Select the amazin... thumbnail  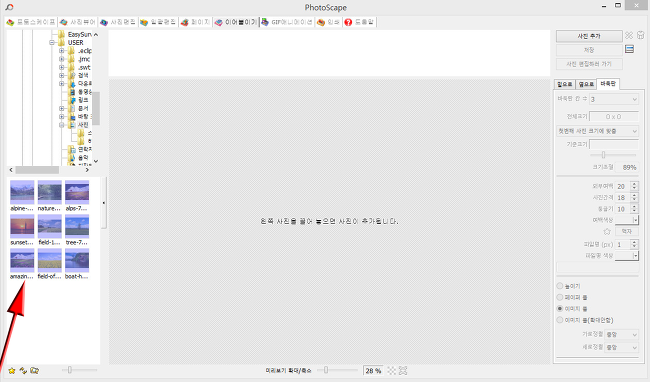pyautogui.click(x=22, y=264)
